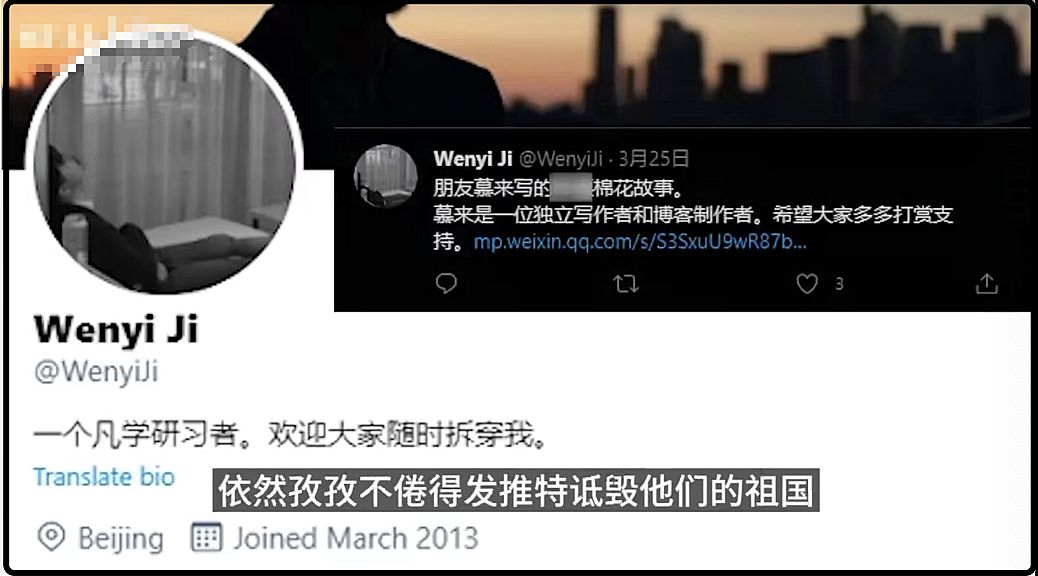This screenshot has height=576, width=1038.
Task: Click the Beijing location text
Action: (x=120, y=538)
